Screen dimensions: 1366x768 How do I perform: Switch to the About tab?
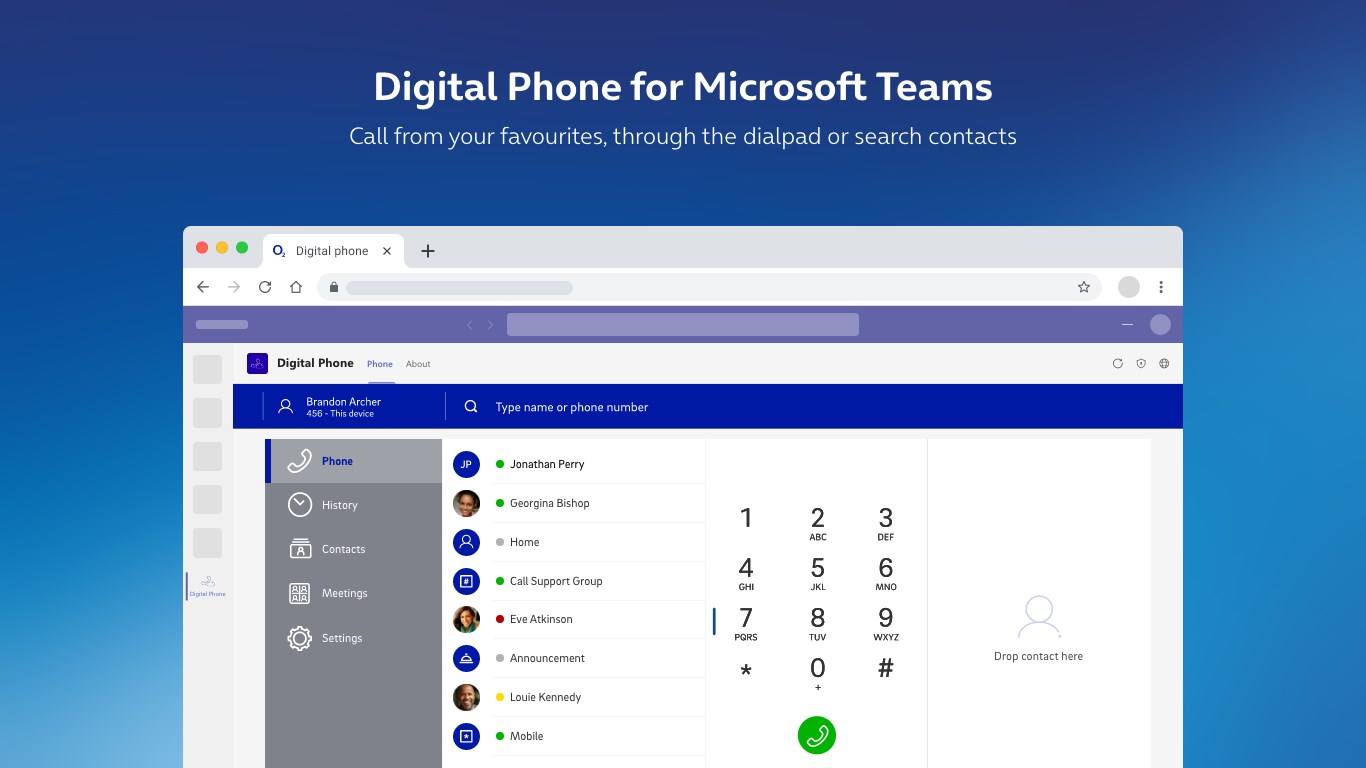[x=418, y=364]
